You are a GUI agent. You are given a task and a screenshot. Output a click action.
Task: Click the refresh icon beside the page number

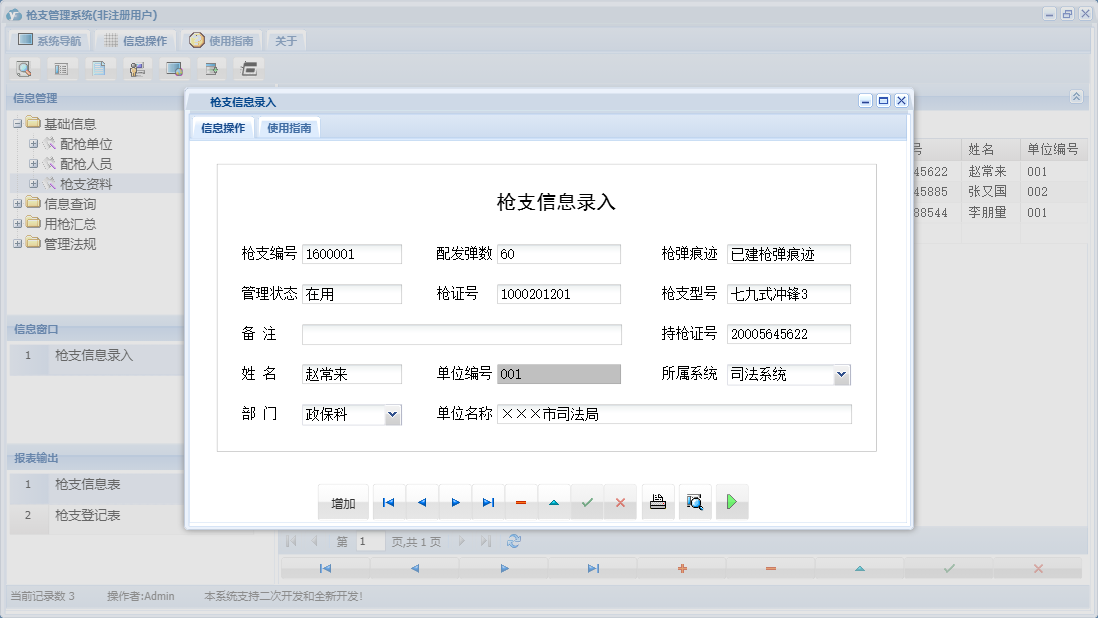514,541
